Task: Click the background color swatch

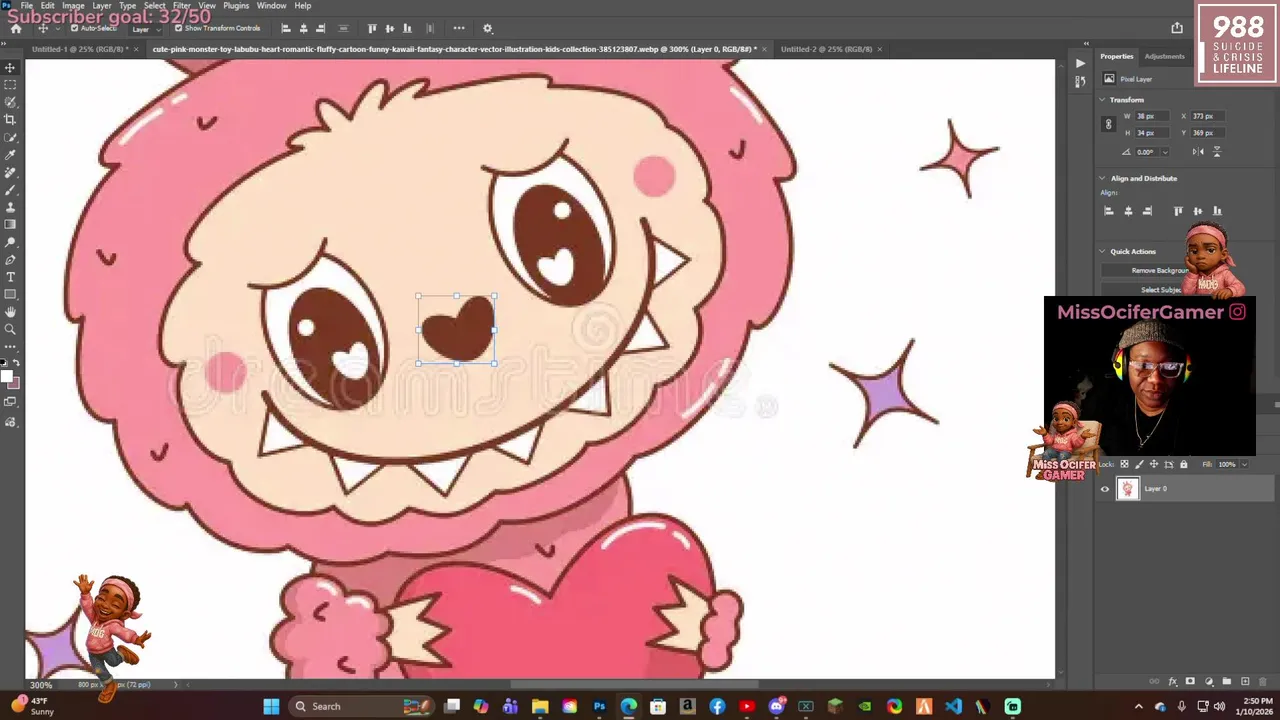Action: point(15,384)
